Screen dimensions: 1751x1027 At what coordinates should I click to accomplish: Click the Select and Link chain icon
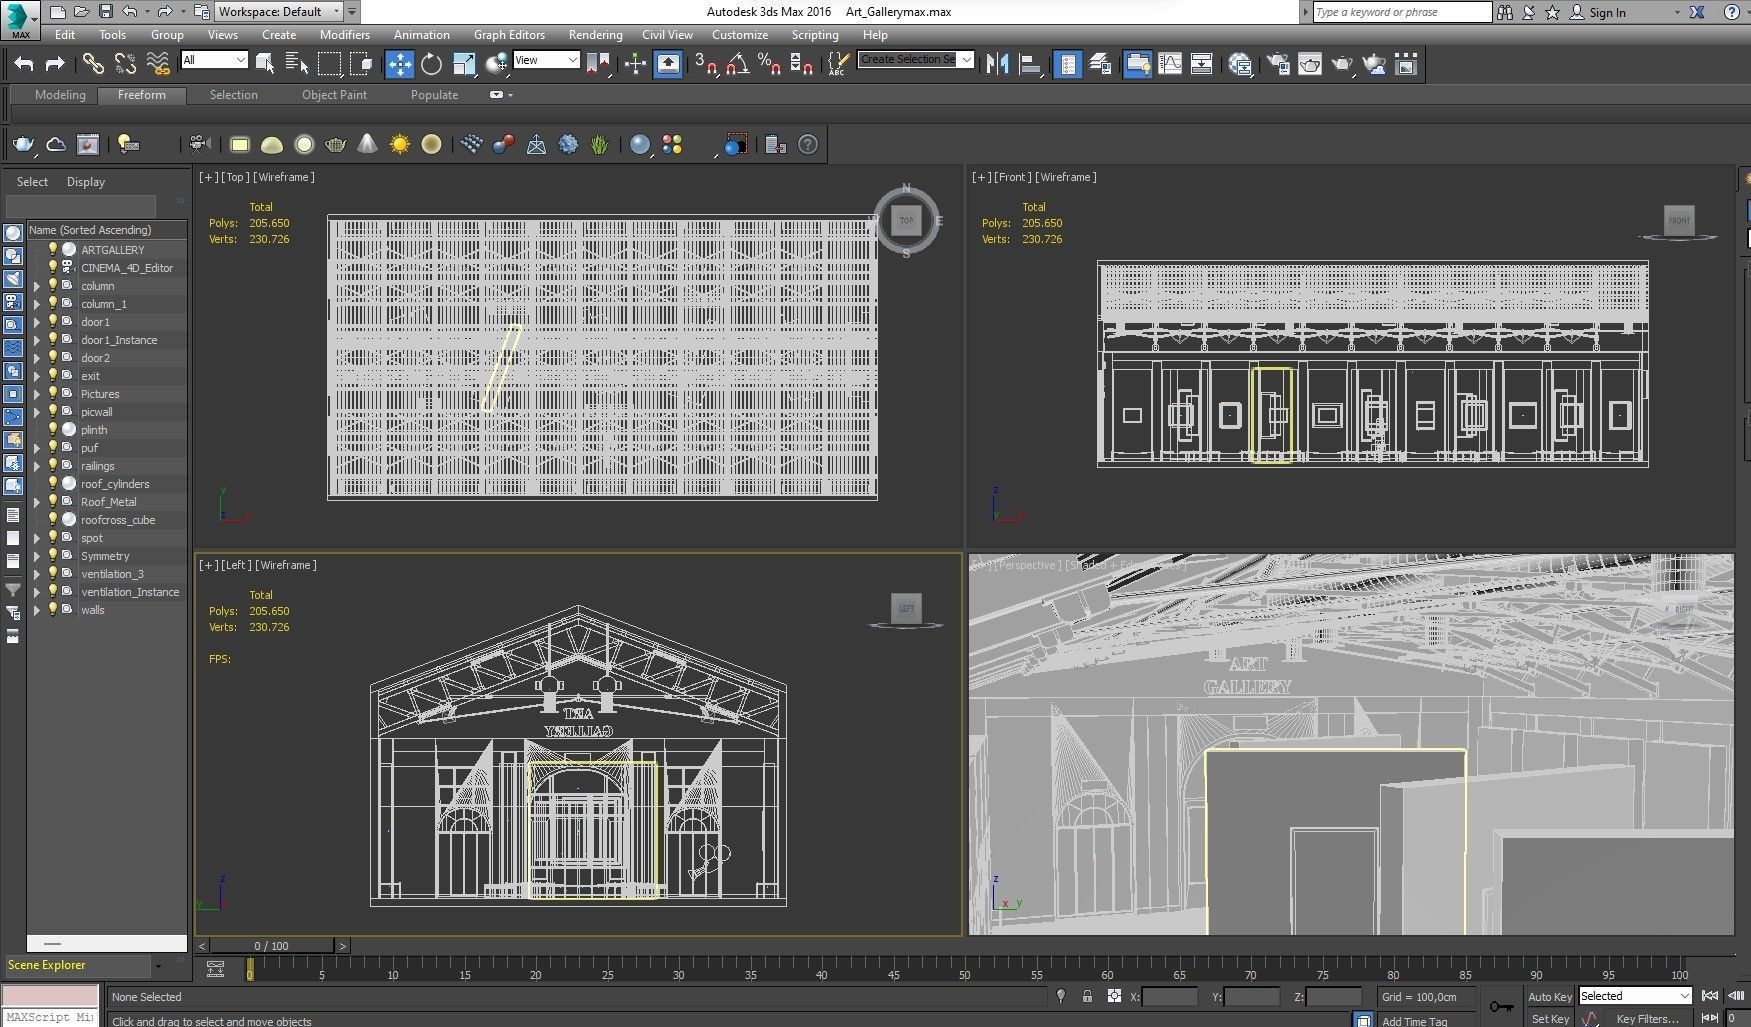93,65
